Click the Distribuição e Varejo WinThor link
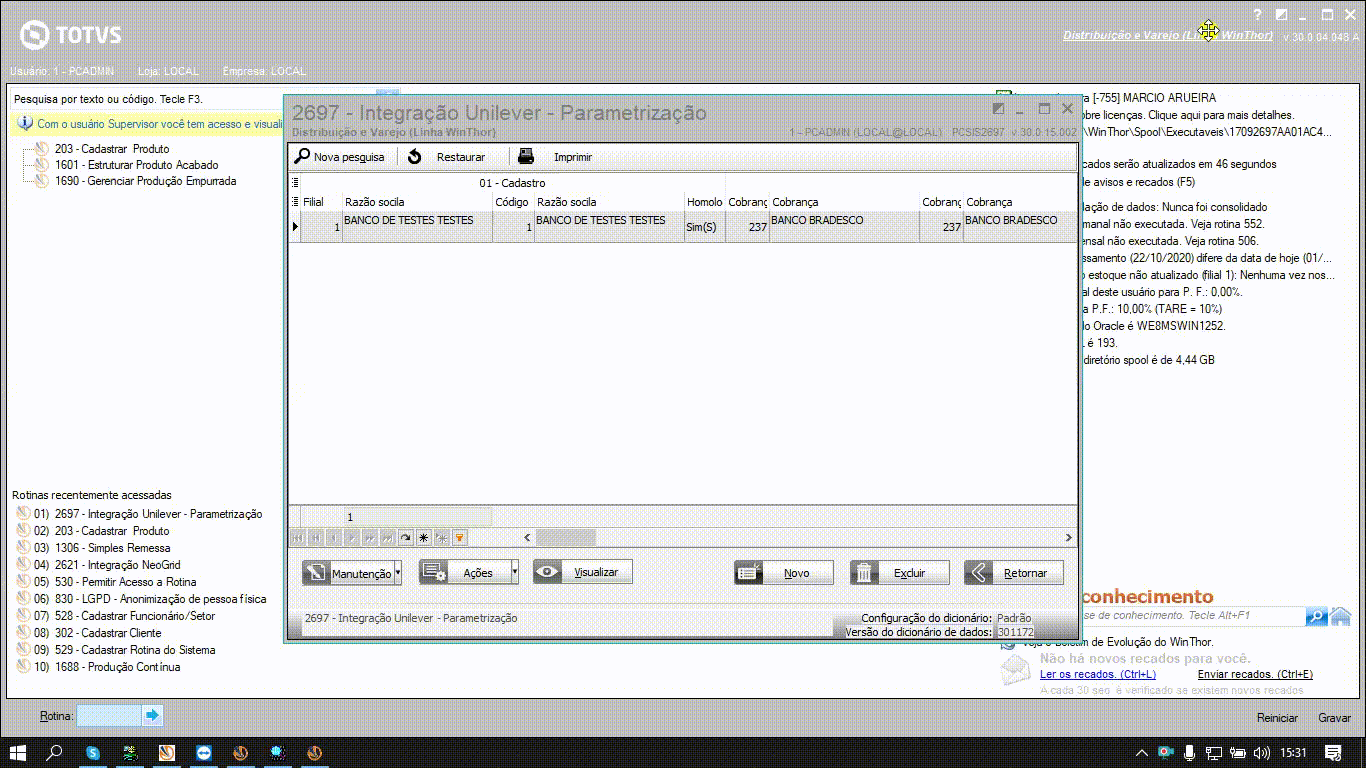This screenshot has width=1366, height=768. pyautogui.click(x=1167, y=35)
